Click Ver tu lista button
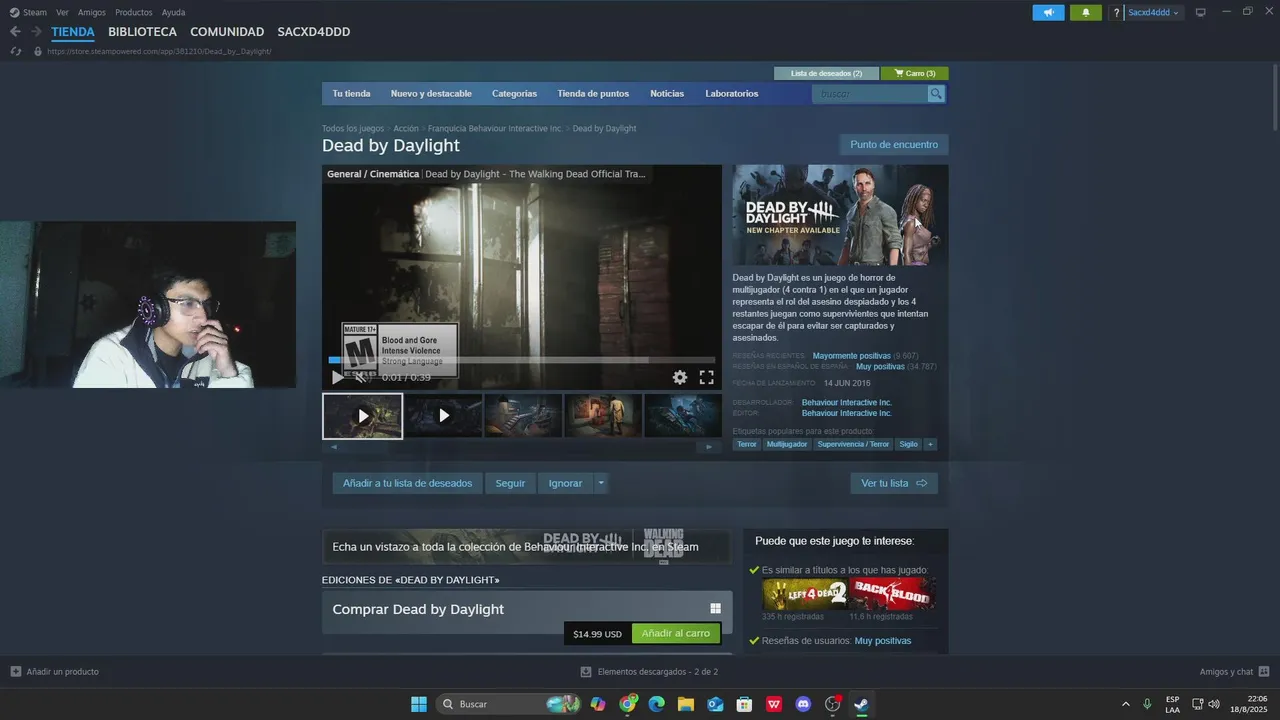Screen dimensions: 1280x720 pos(894,483)
